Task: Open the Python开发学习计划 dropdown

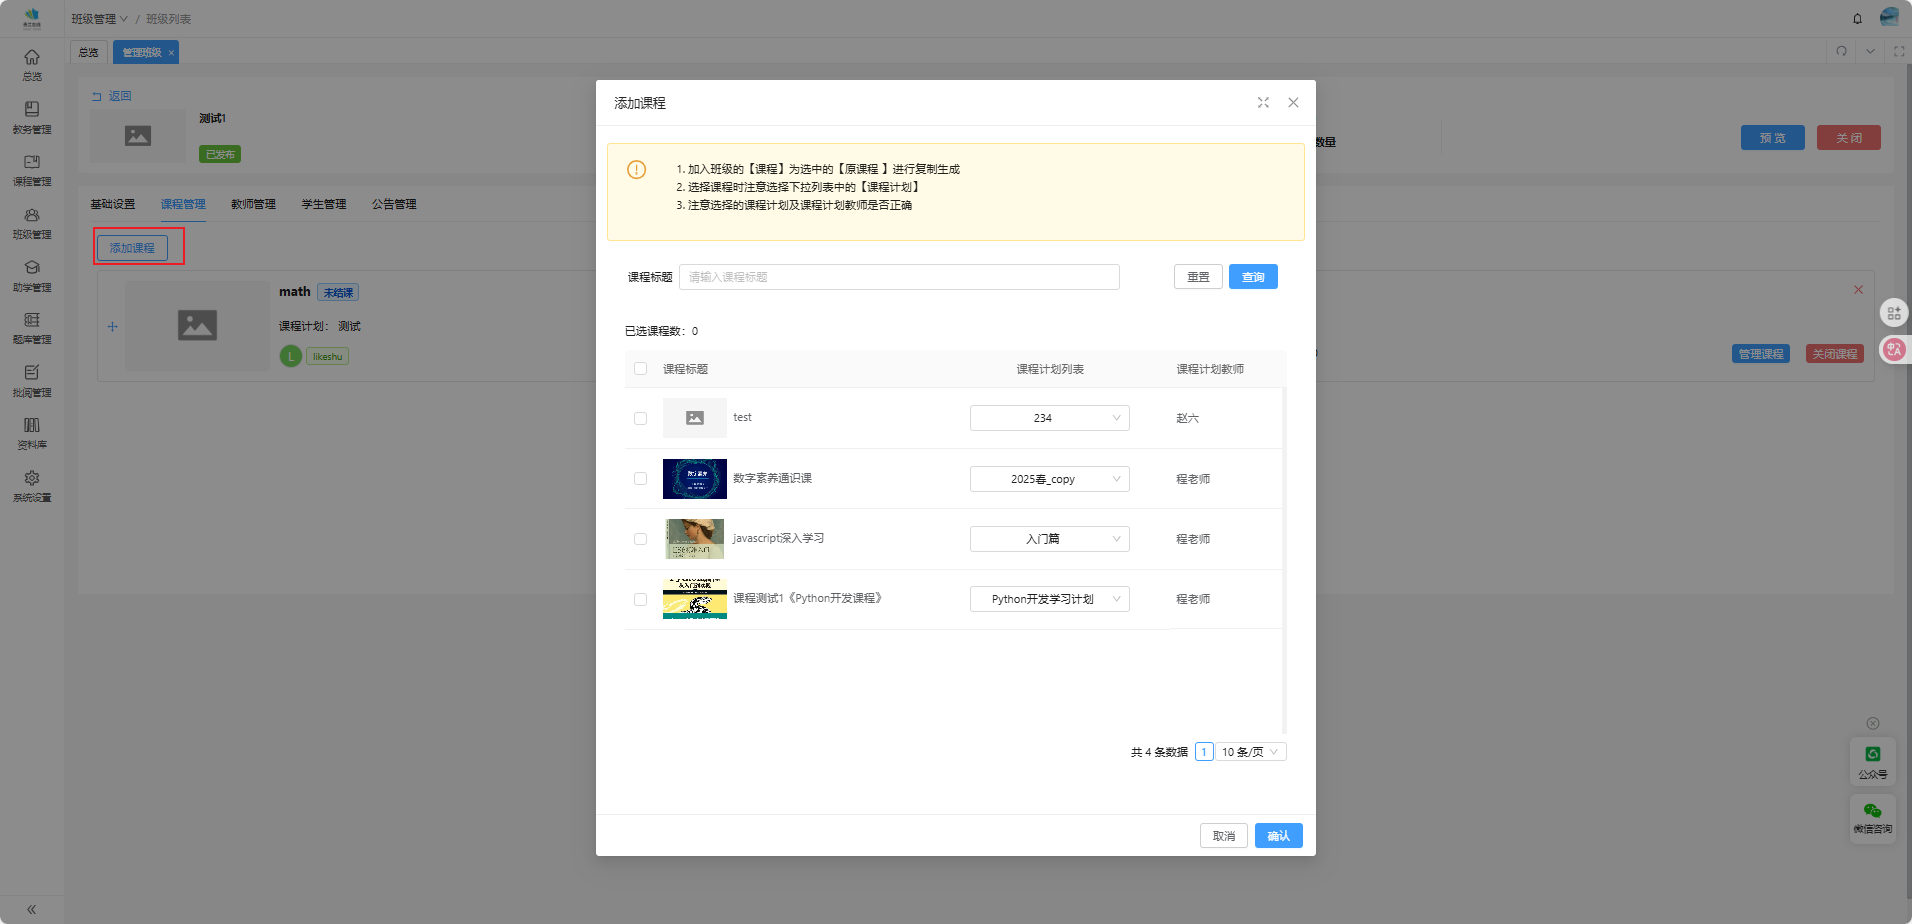Action: coord(1049,599)
